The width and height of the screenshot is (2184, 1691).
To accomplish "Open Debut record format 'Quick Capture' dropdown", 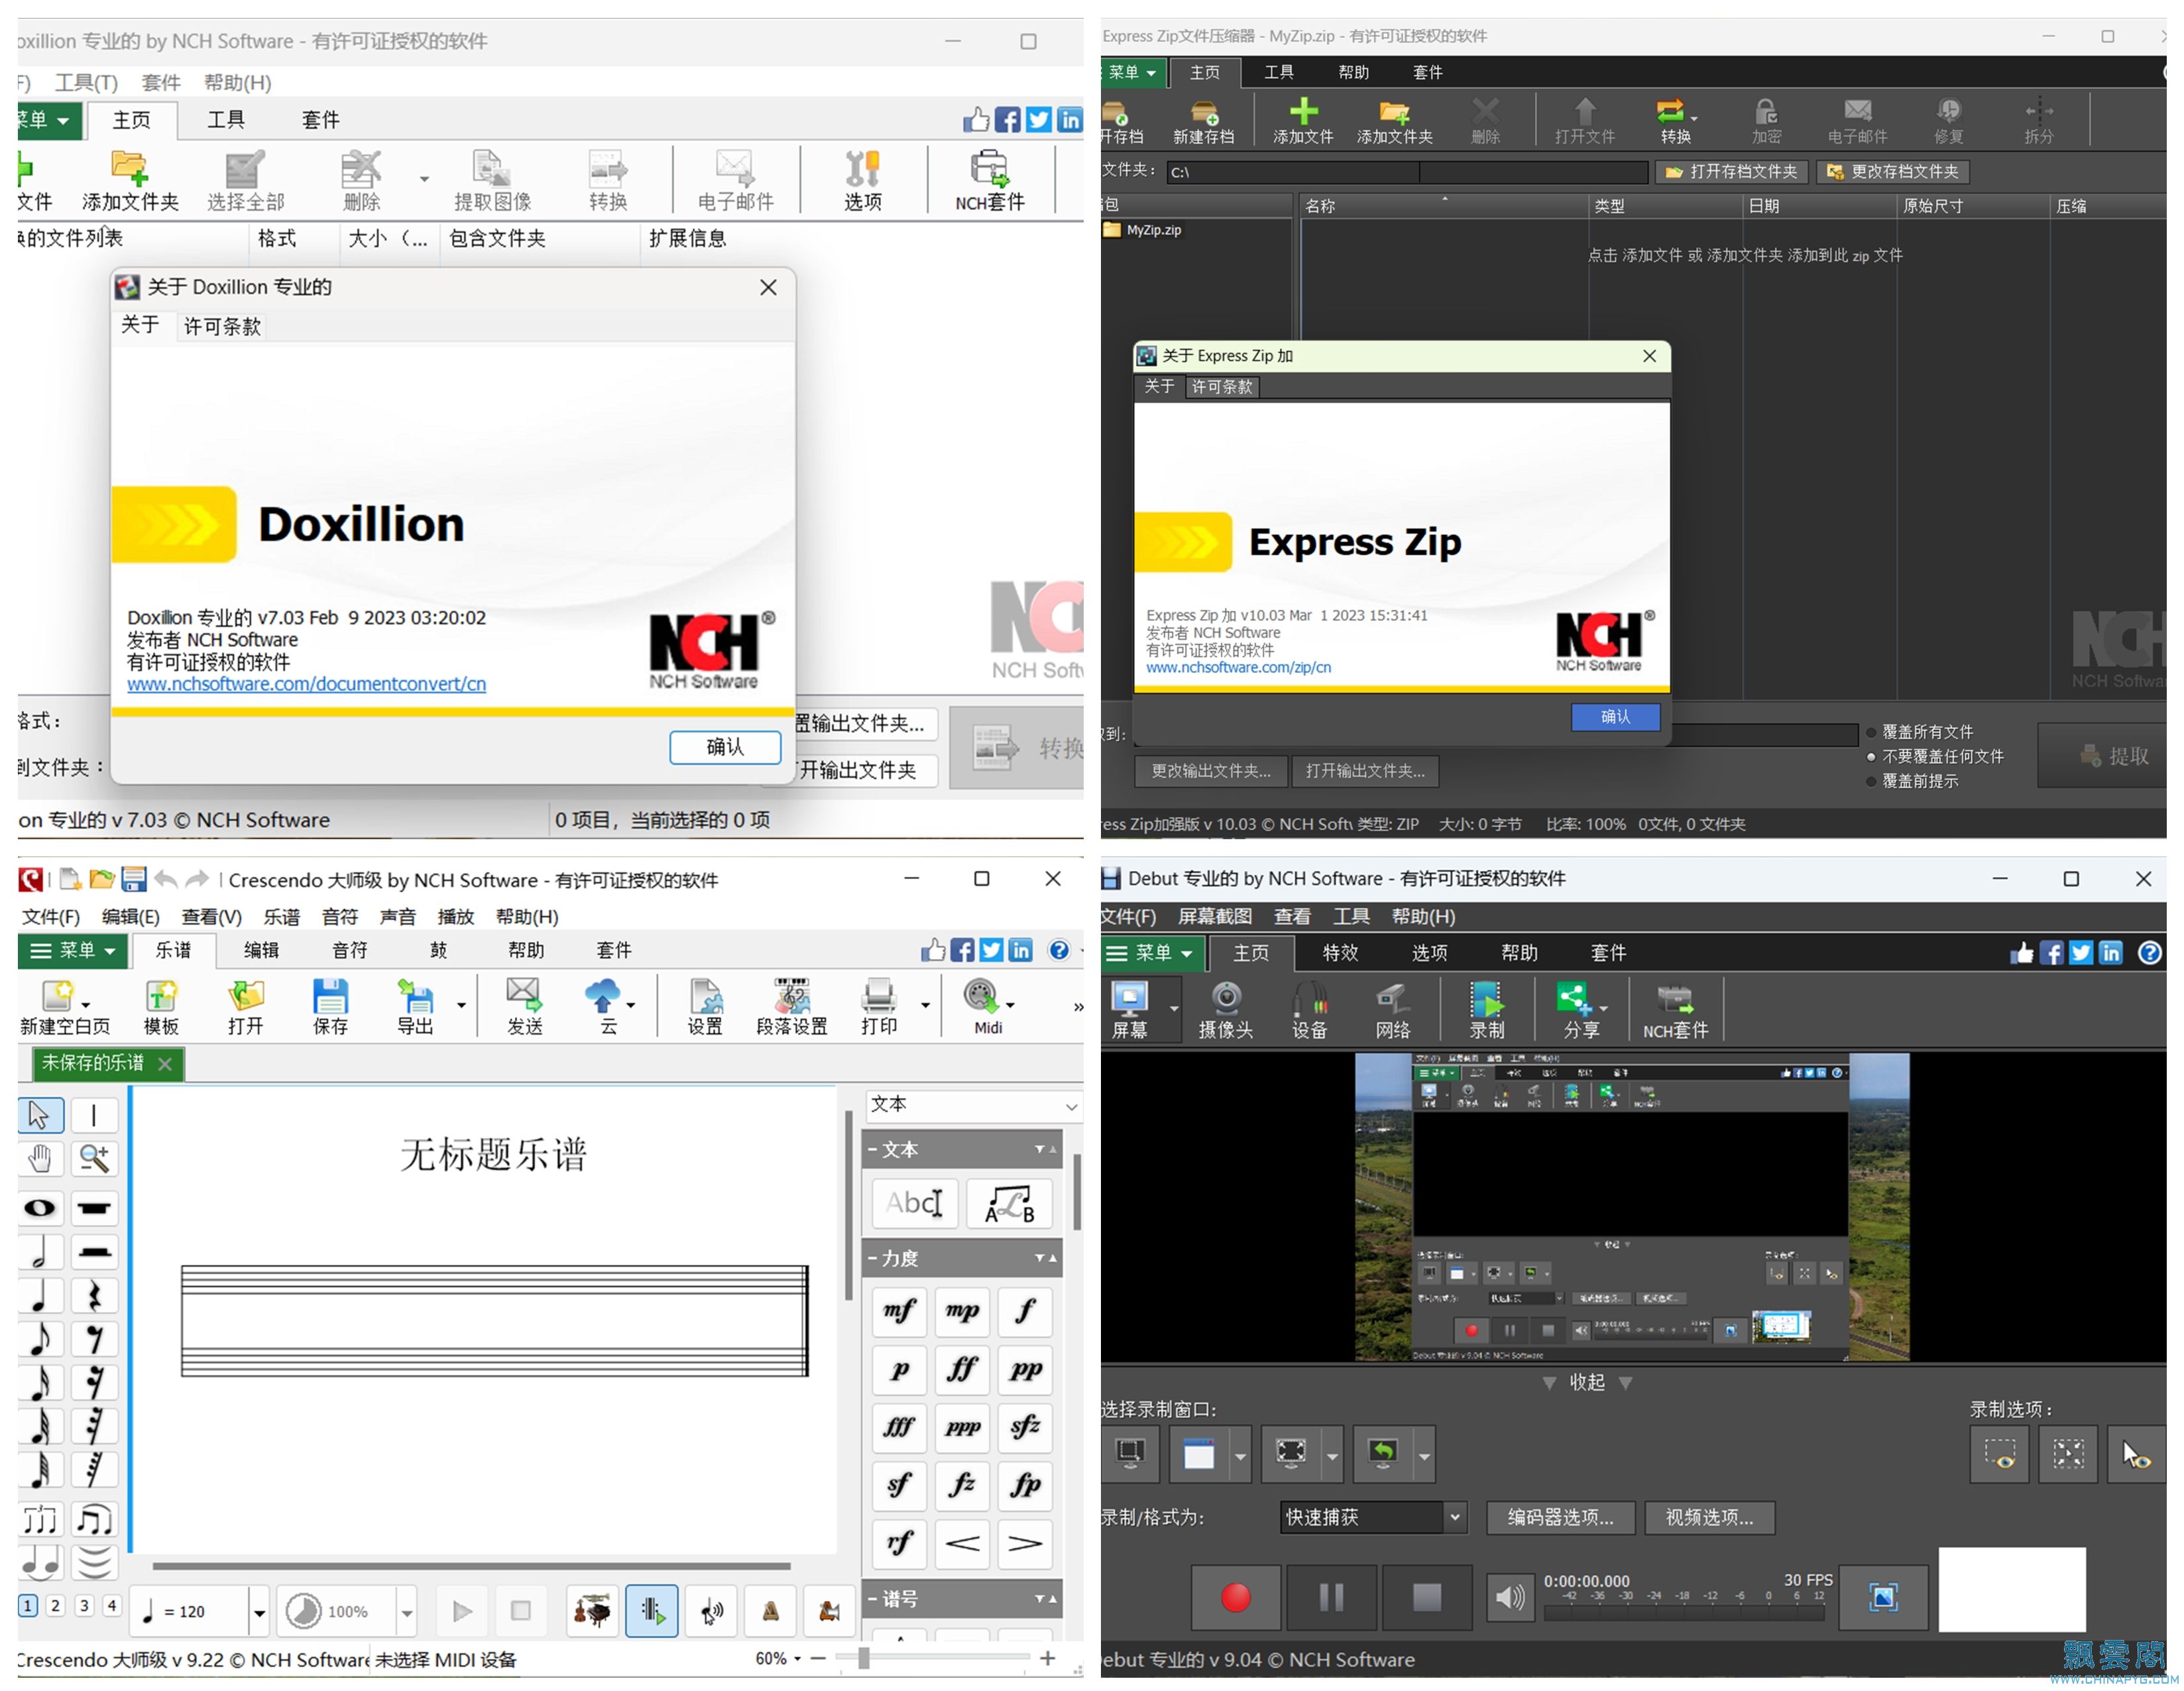I will click(x=1373, y=1517).
